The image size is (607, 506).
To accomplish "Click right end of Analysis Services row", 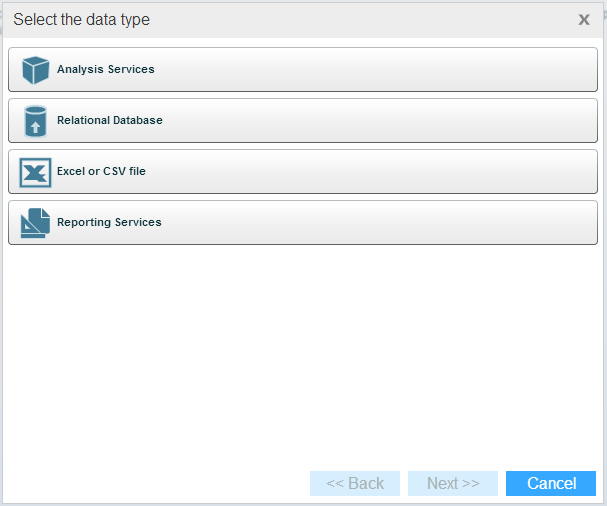I will tap(570, 70).
